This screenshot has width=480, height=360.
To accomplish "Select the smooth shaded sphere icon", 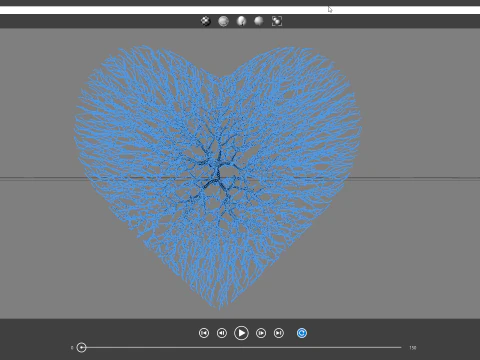I will click(x=259, y=21).
